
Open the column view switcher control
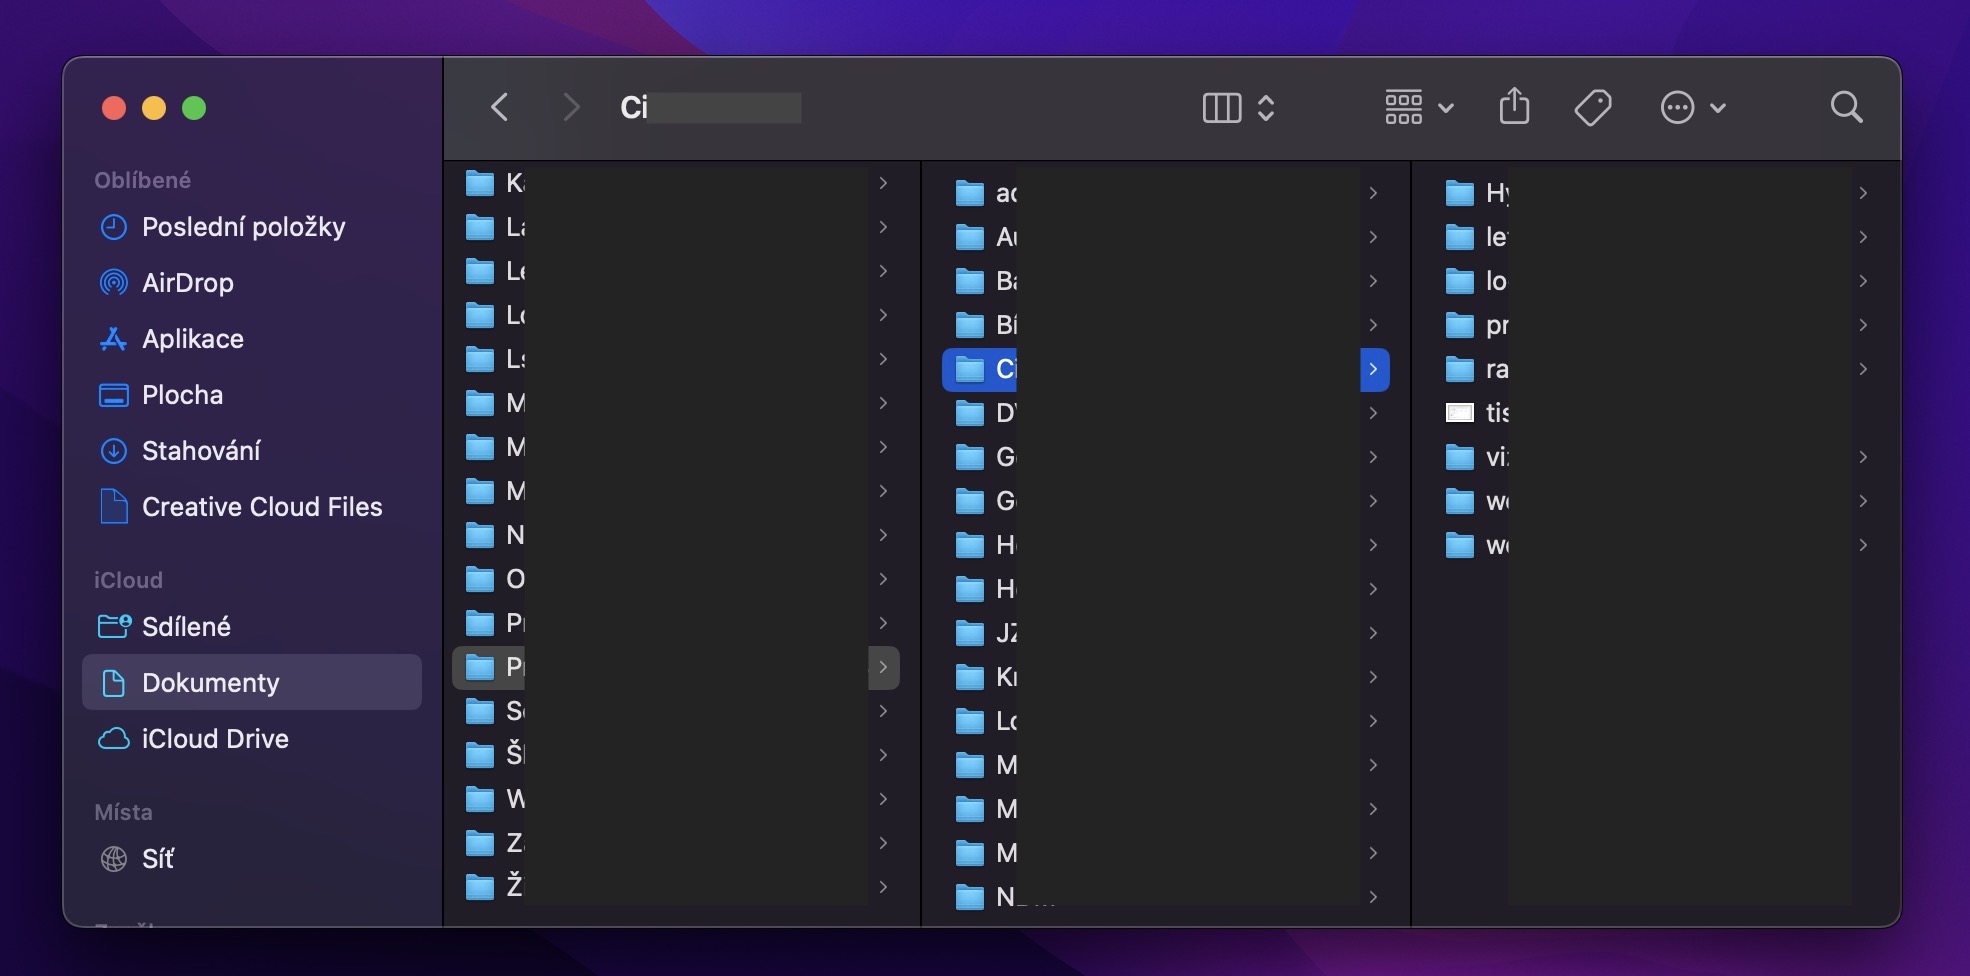click(1238, 107)
